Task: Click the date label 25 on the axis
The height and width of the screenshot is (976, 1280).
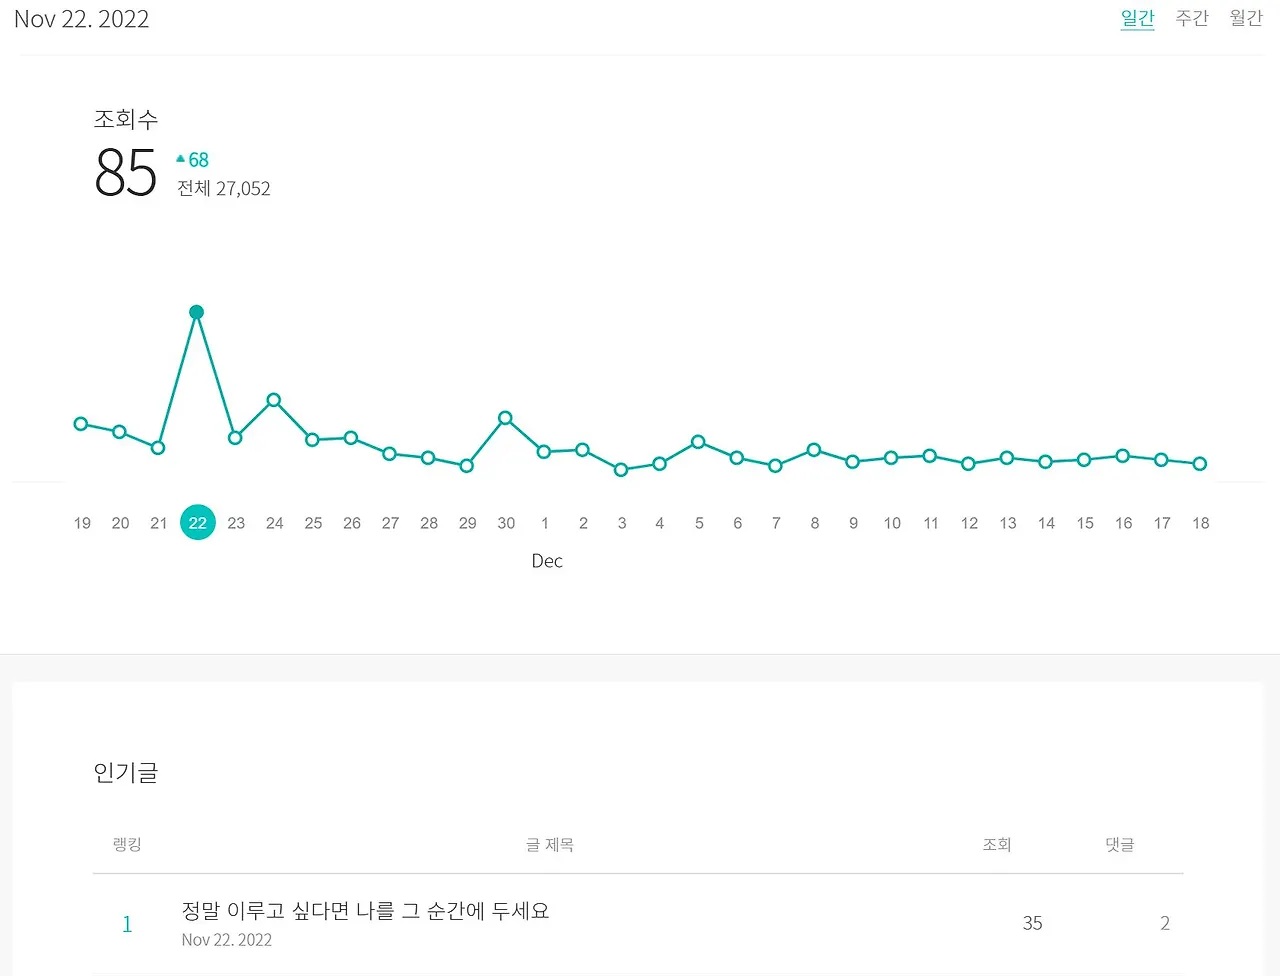Action: click(313, 523)
